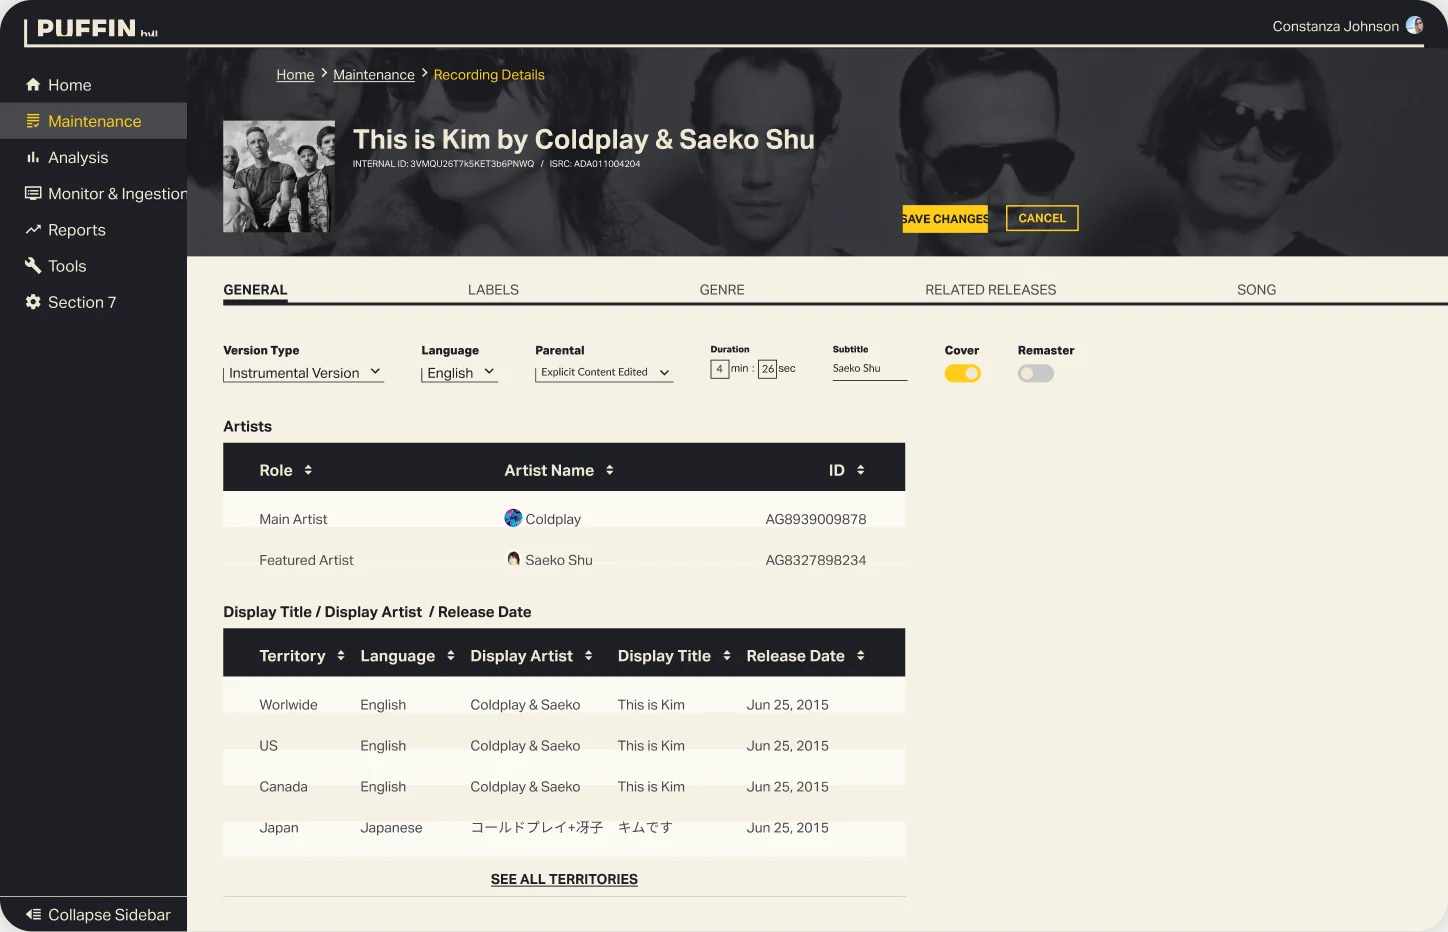
Task: Open the Language dropdown set to English
Action: click(x=460, y=373)
